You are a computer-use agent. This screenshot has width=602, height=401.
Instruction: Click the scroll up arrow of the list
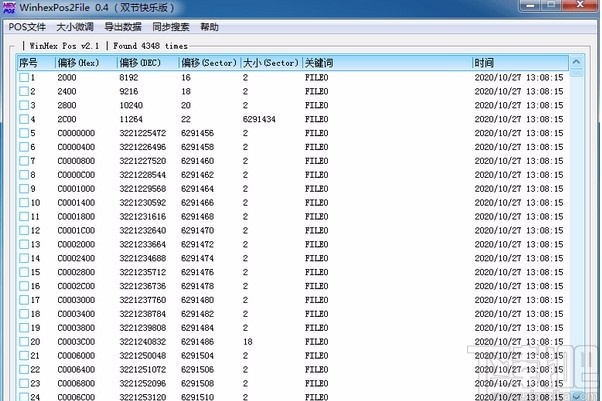576,62
